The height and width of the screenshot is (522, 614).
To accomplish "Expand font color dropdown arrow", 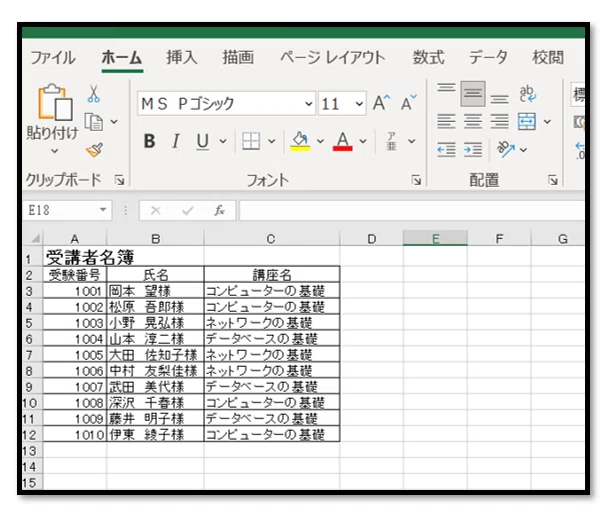I will 363,141.
